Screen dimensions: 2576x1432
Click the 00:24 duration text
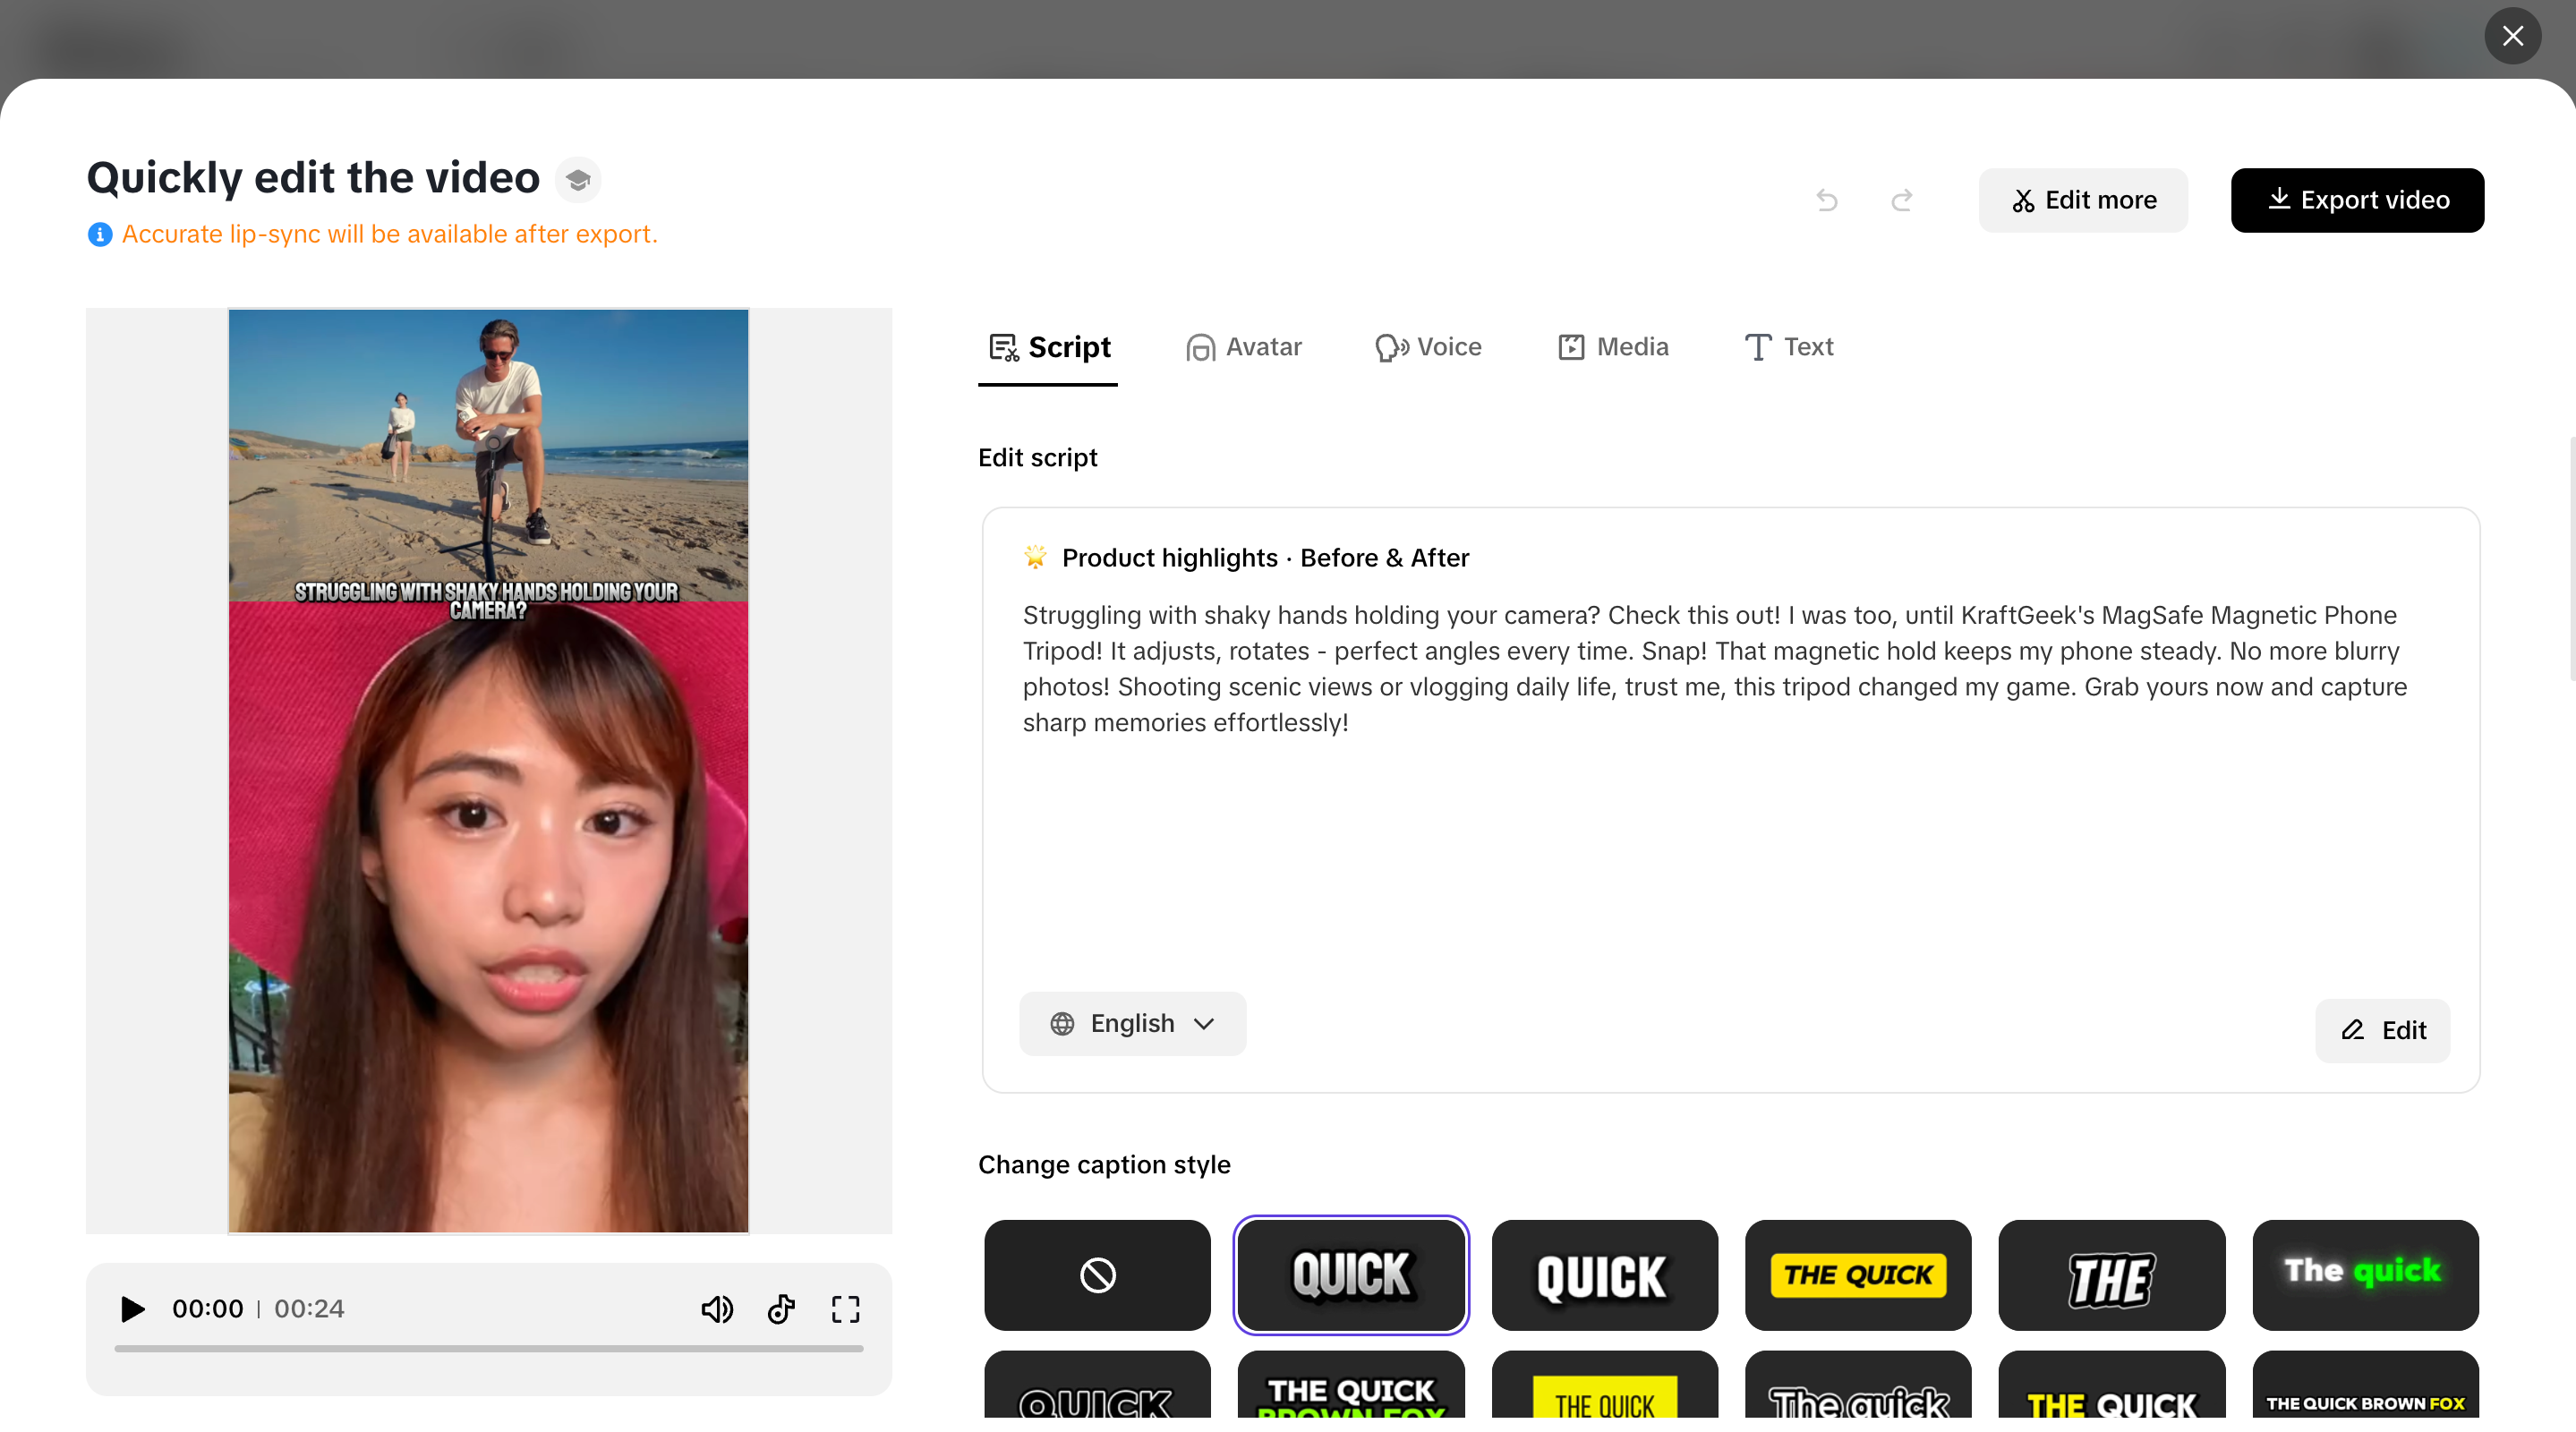coord(309,1308)
